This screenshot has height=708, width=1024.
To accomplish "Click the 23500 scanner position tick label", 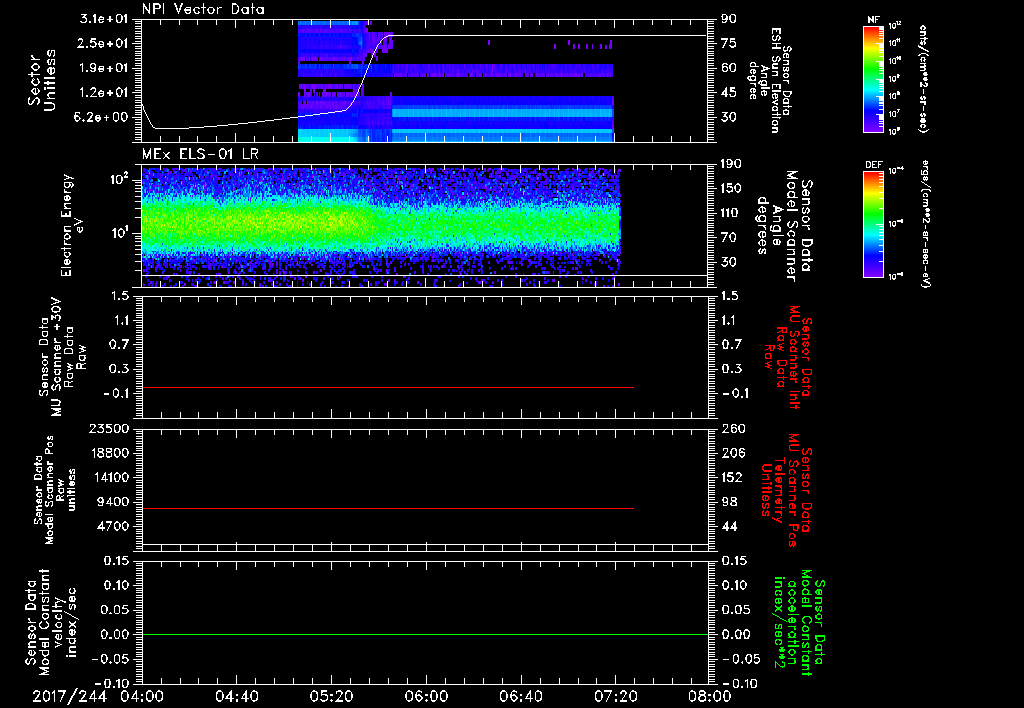I will coord(109,429).
